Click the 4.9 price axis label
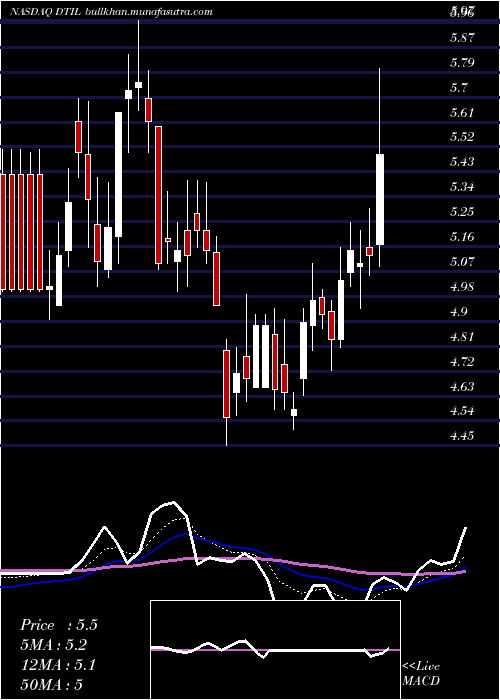Image resolution: width=500 pixels, height=700 pixels. [x=459, y=312]
